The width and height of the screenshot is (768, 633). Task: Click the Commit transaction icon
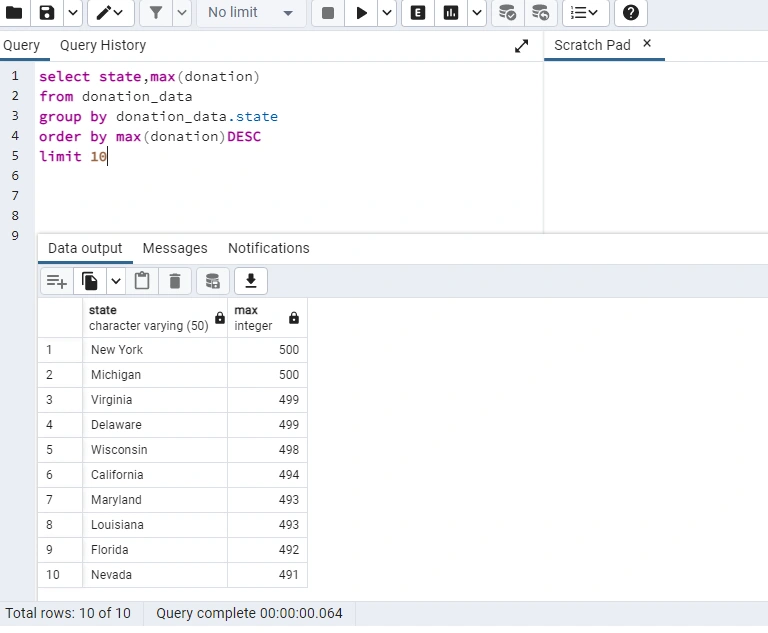pyautogui.click(x=507, y=13)
